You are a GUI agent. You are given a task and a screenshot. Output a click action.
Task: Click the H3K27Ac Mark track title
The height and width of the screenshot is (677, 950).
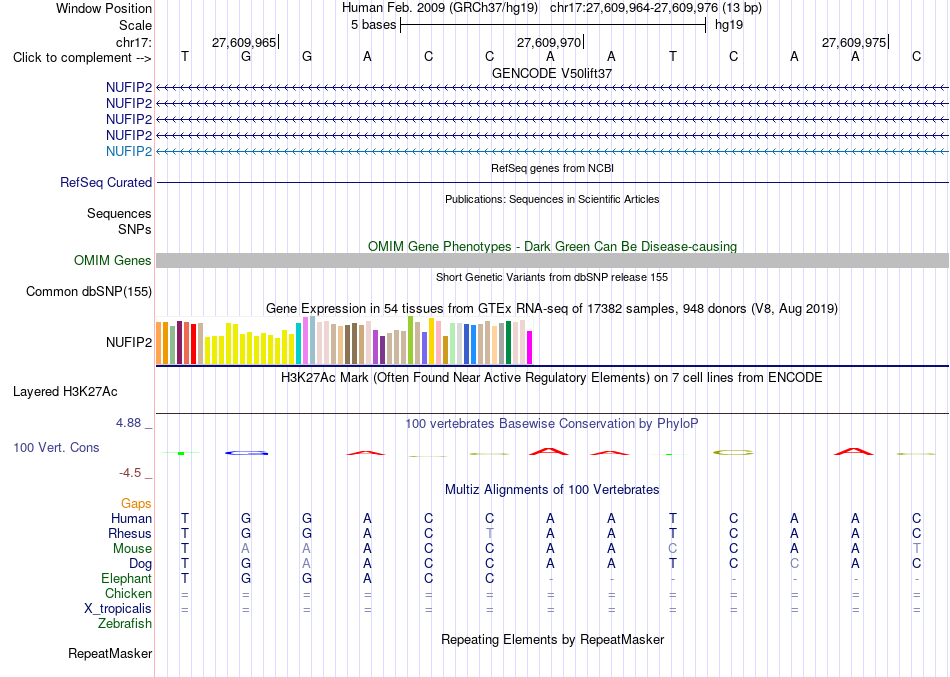[x=552, y=378]
